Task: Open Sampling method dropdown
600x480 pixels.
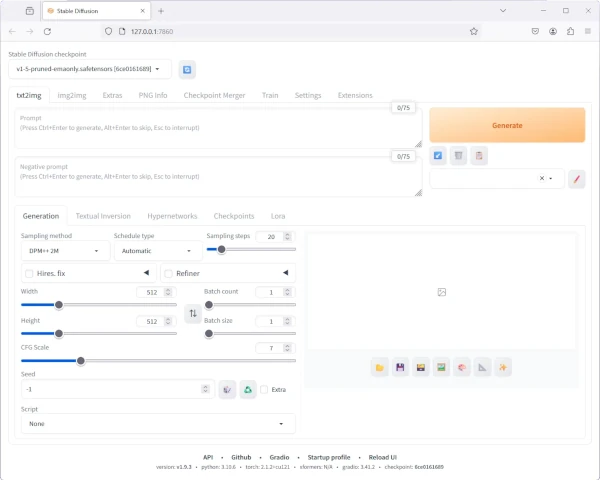Action: tap(65, 251)
